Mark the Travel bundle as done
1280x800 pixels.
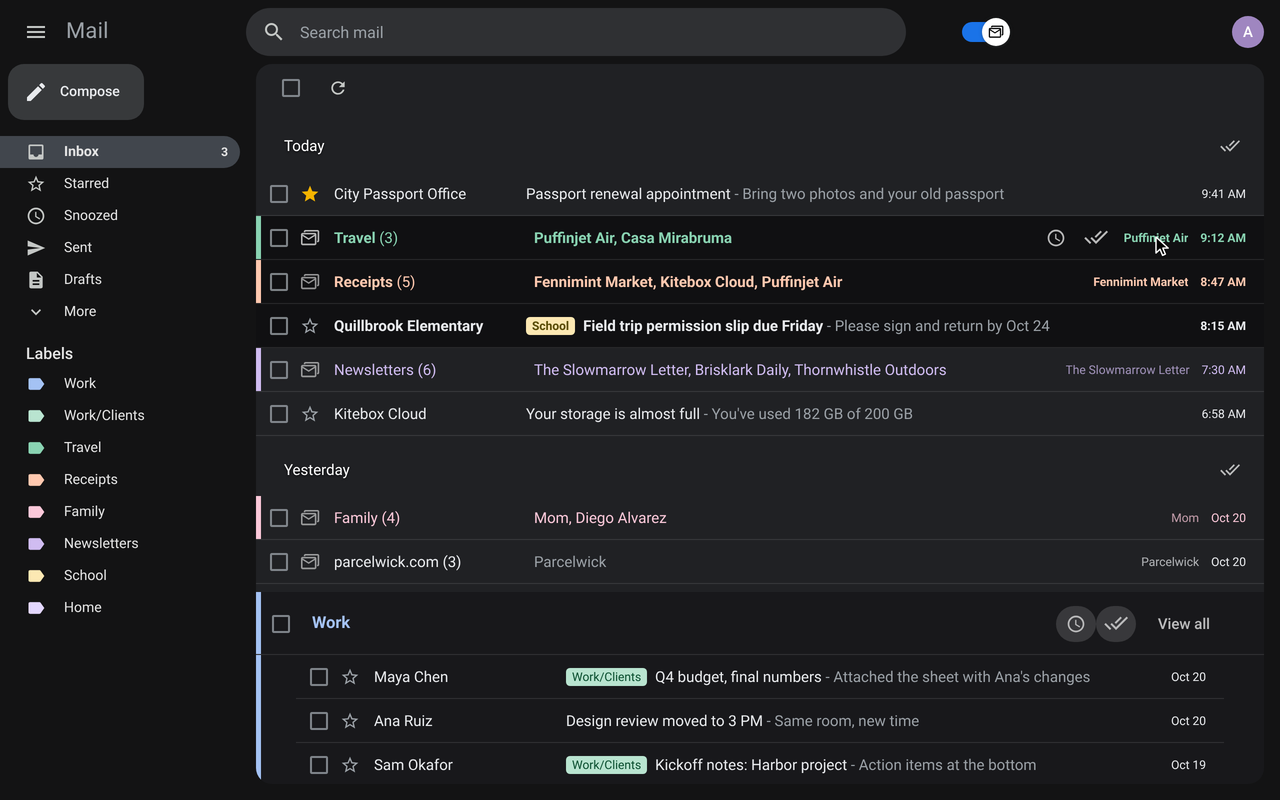point(1096,238)
